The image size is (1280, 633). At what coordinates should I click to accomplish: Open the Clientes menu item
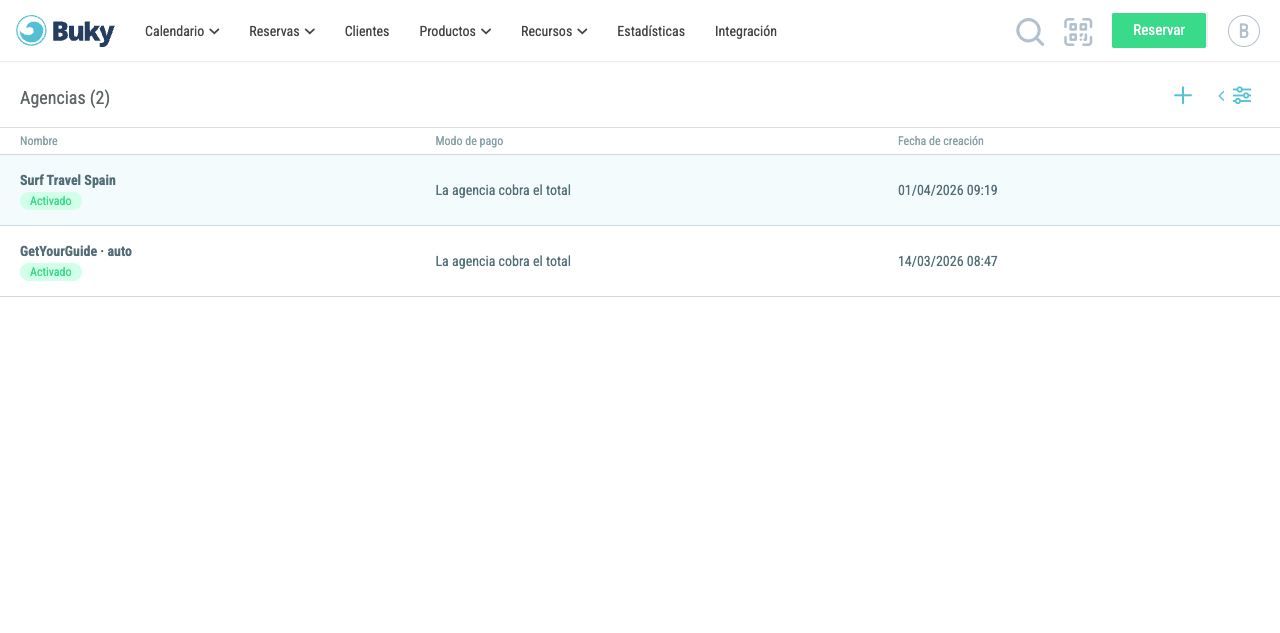pos(367,31)
